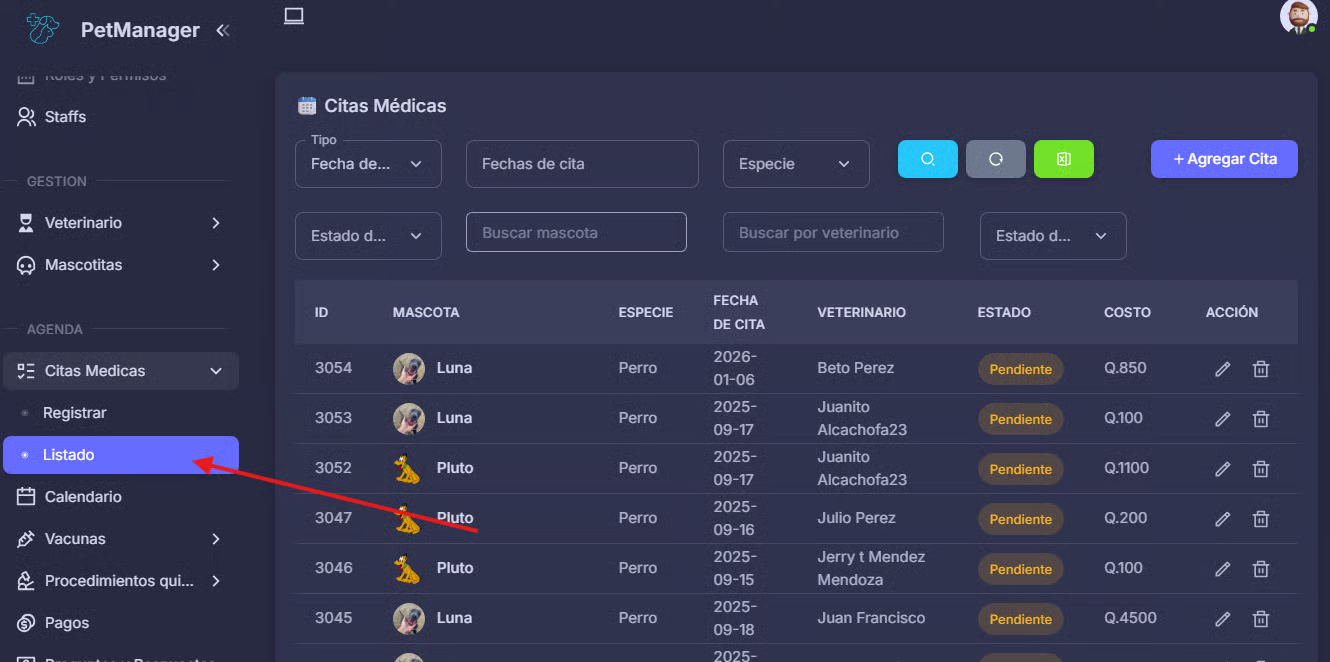The image size is (1330, 662).
Task: Click the gray refresh filters icon
Action: (995, 159)
